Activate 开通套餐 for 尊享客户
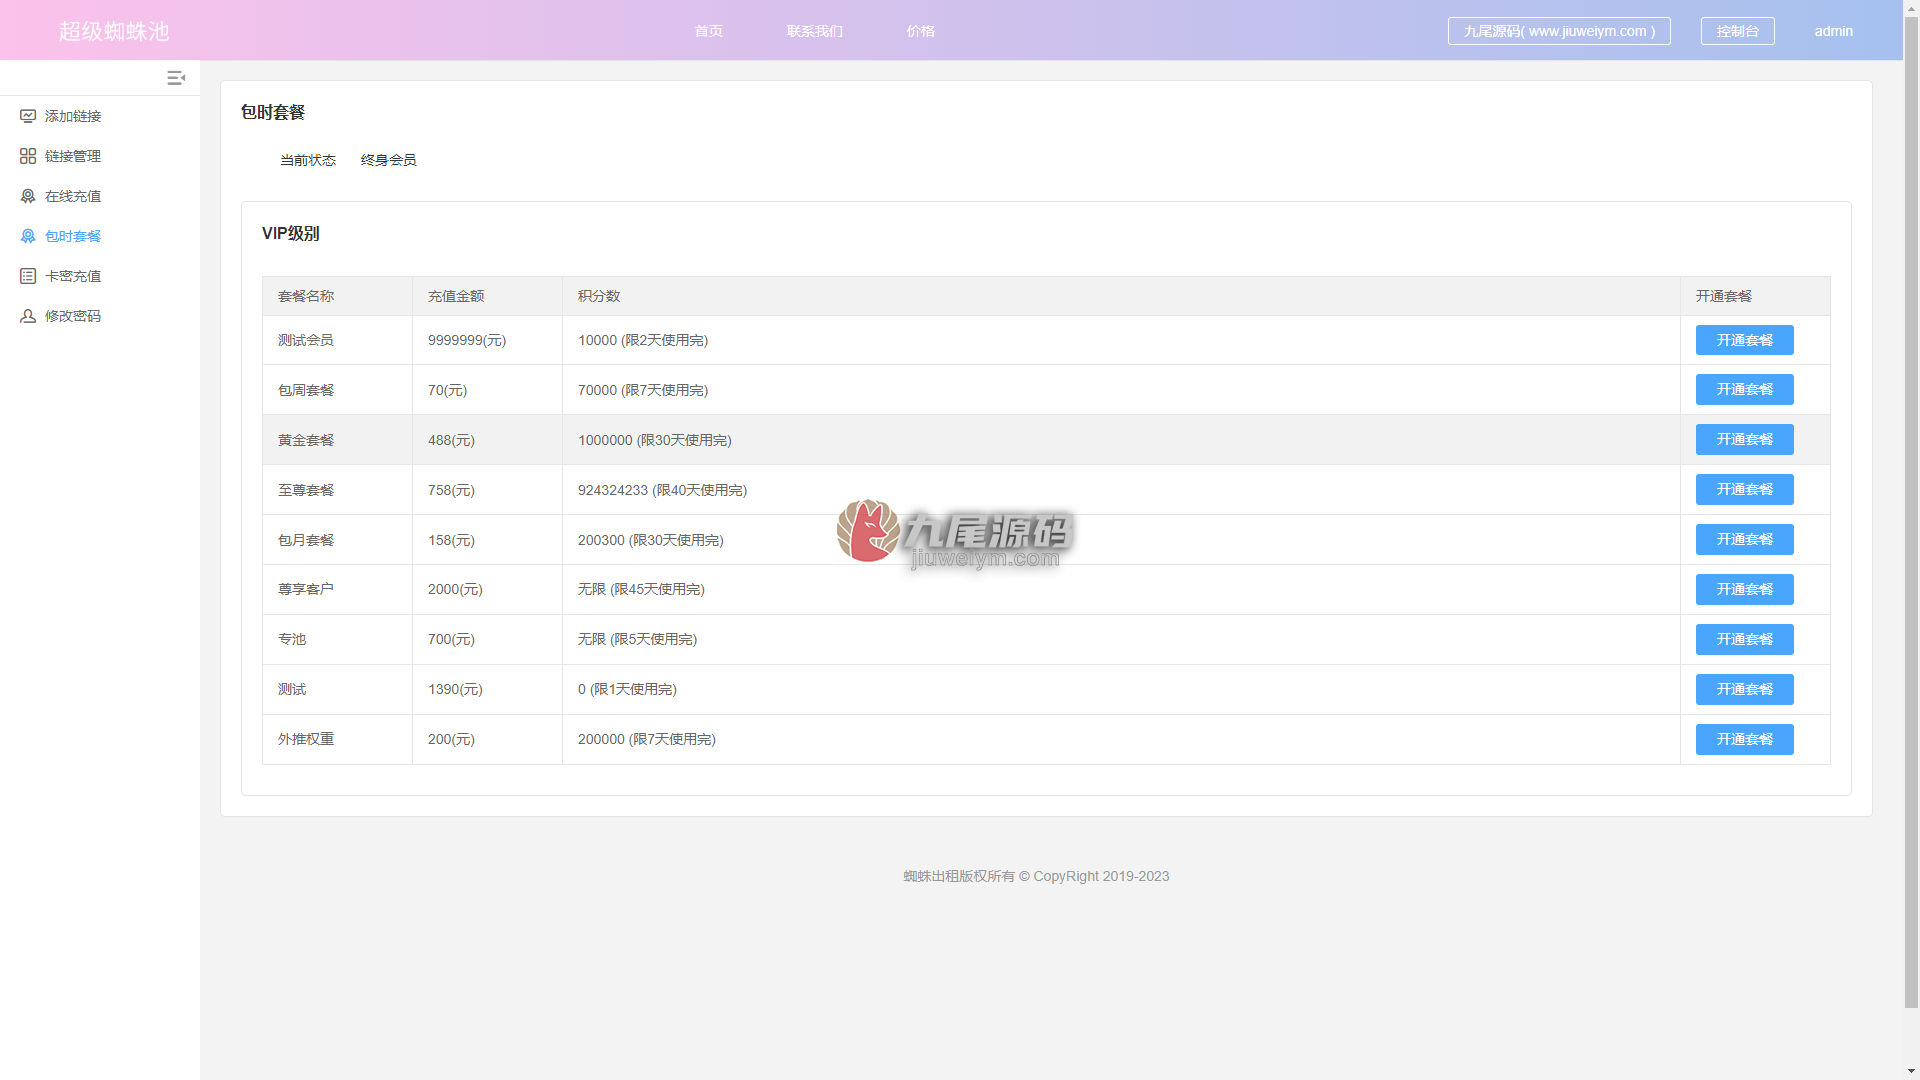This screenshot has width=1920, height=1080. (1745, 590)
